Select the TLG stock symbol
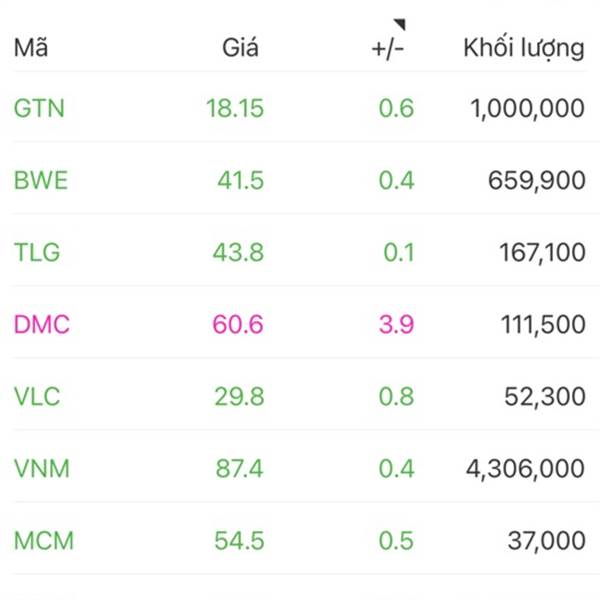 tap(37, 253)
